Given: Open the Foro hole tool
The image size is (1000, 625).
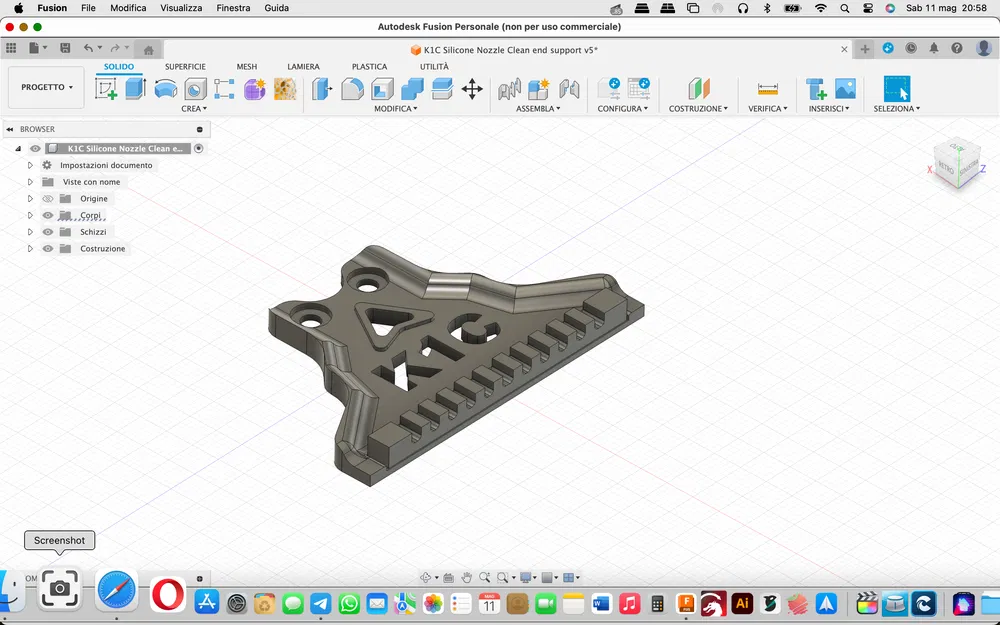Looking at the screenshot, I should click(x=194, y=90).
